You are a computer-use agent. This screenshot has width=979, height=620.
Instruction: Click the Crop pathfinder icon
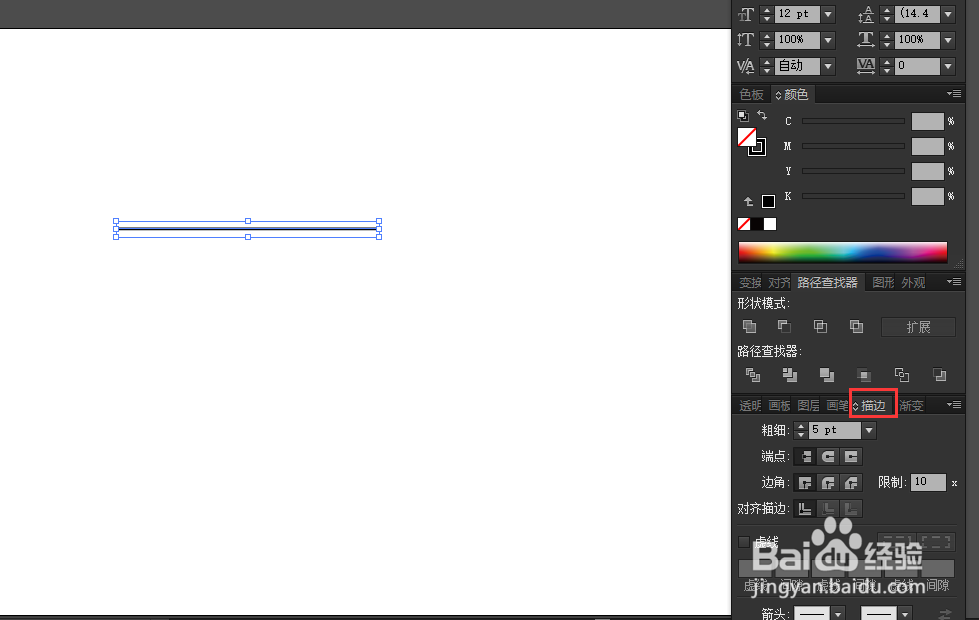point(864,375)
